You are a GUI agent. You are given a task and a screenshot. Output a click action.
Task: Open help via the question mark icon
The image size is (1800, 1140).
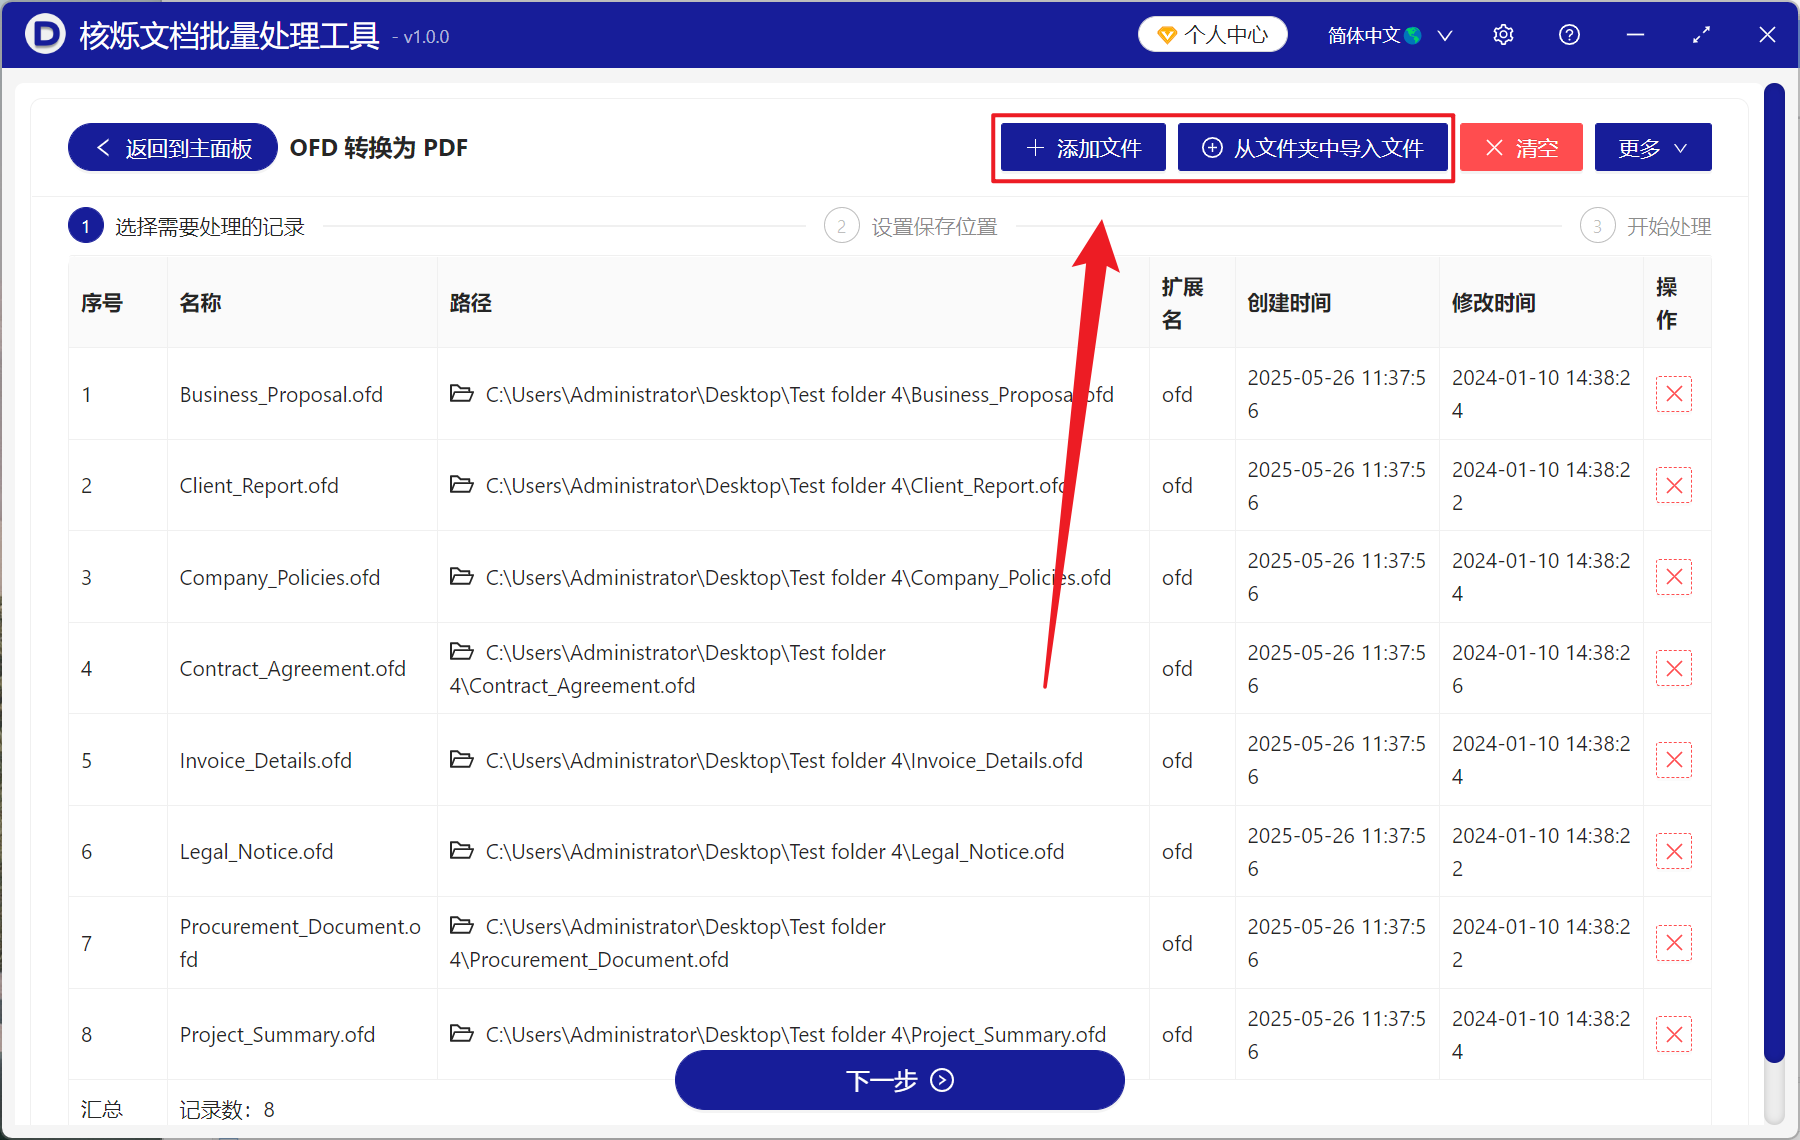[1569, 35]
